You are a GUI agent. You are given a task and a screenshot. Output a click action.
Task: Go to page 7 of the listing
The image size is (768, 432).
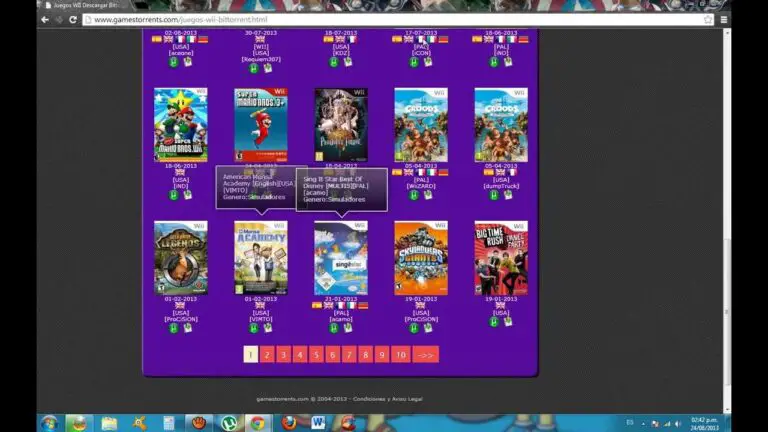point(349,355)
